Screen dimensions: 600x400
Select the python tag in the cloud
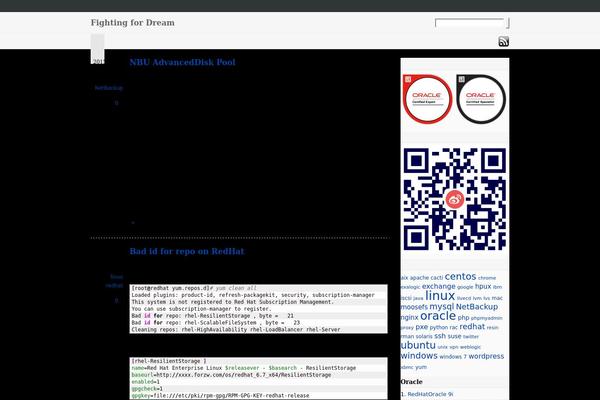pos(439,327)
